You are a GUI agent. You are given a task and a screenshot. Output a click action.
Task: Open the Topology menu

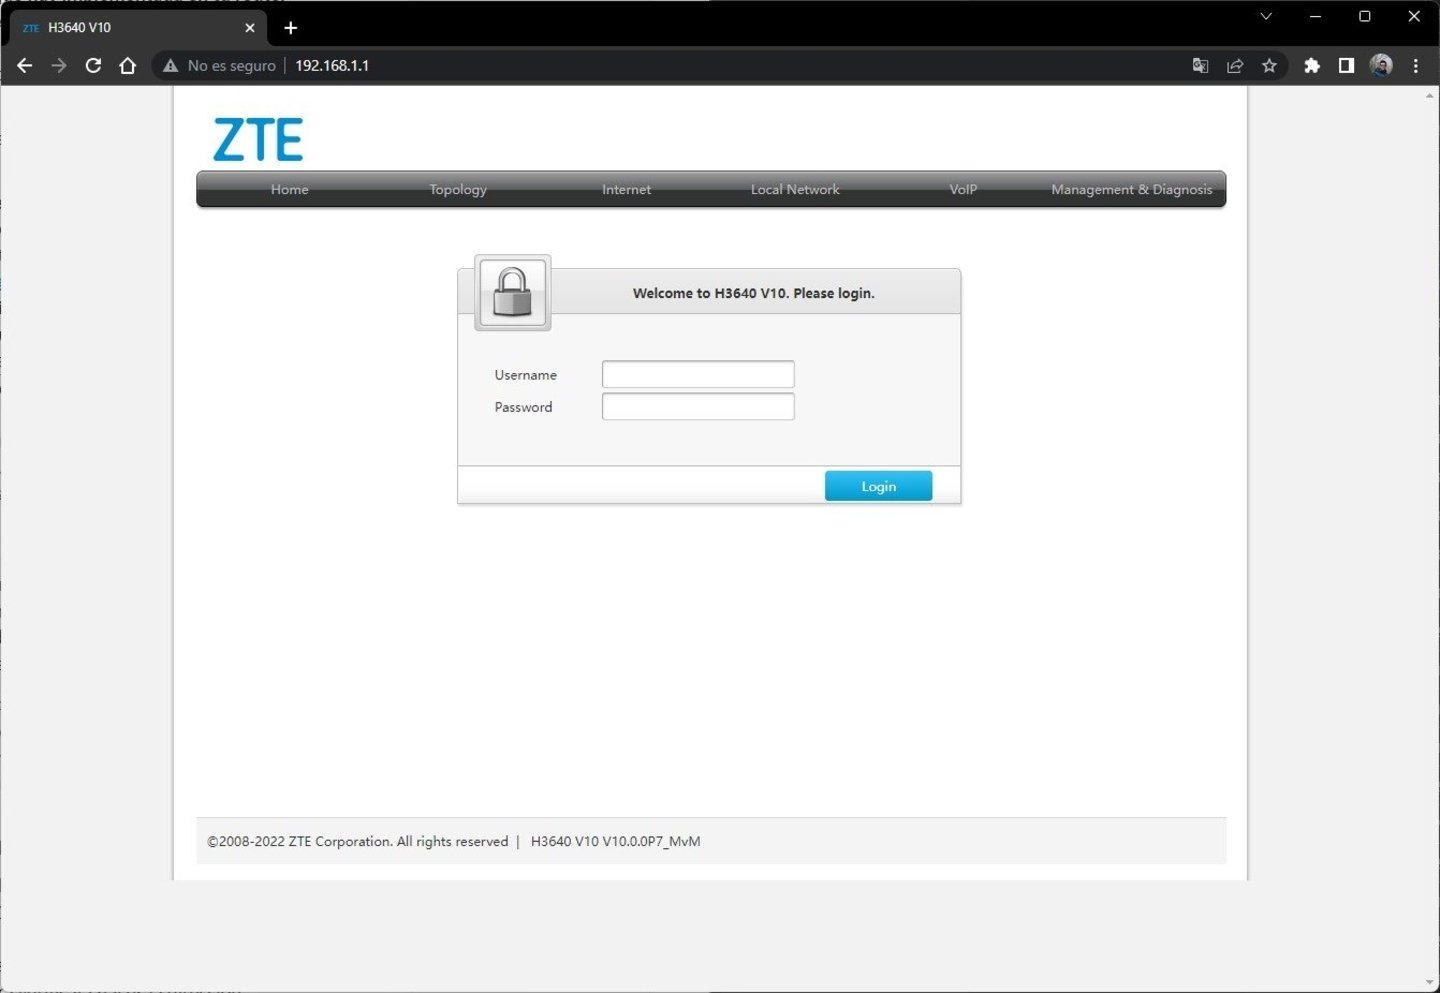point(458,189)
